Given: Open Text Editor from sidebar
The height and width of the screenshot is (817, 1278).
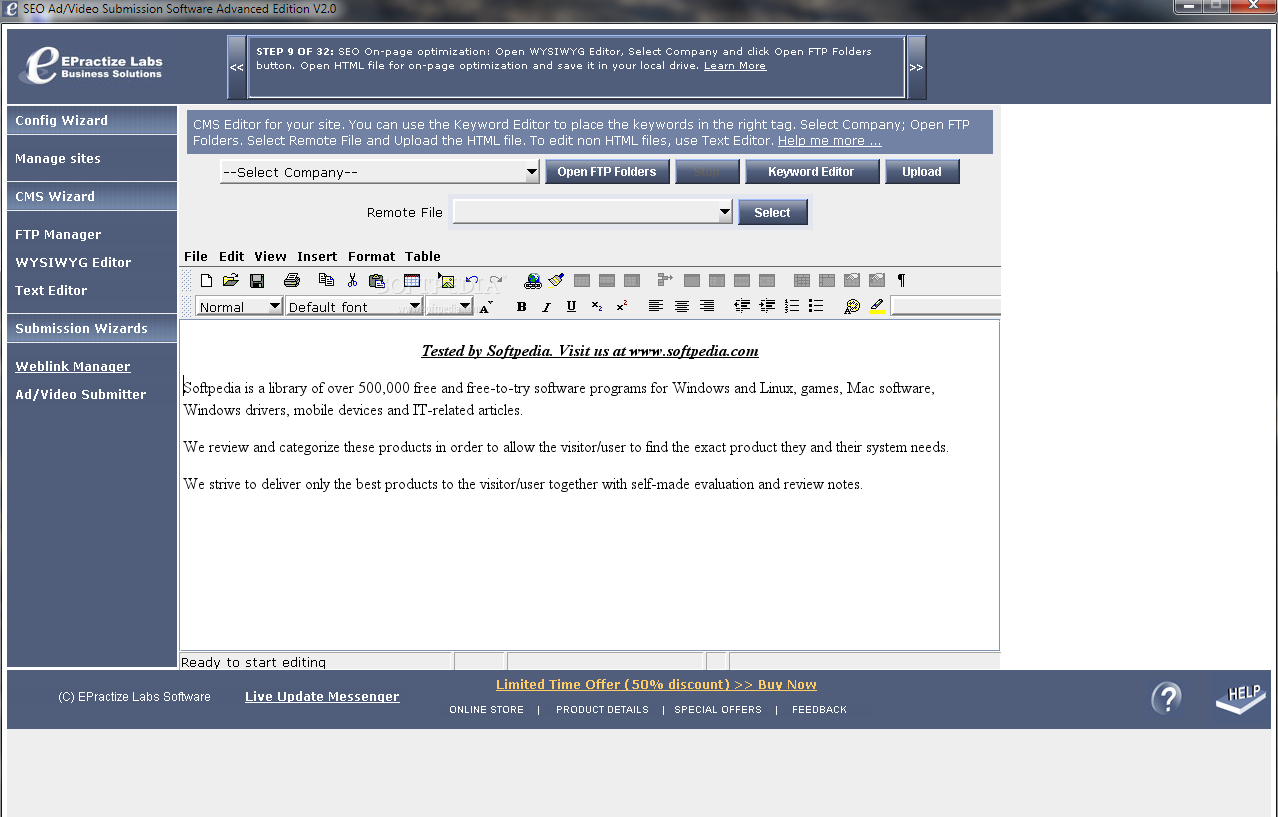Looking at the screenshot, I should coord(51,290).
